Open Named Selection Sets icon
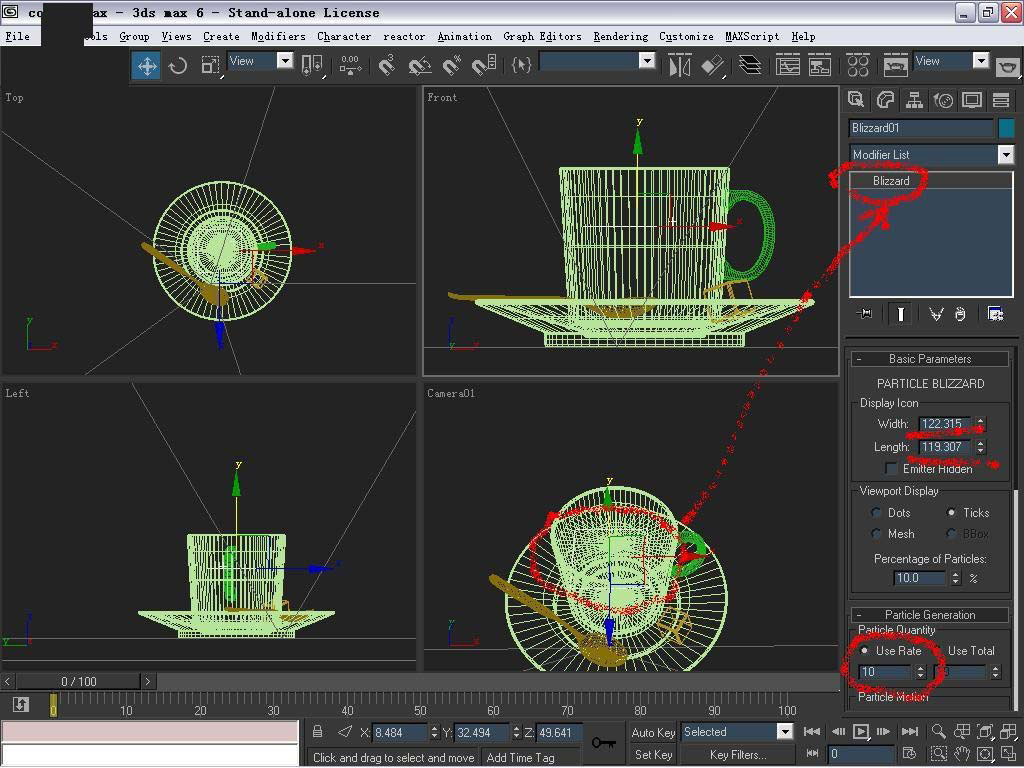 point(521,65)
